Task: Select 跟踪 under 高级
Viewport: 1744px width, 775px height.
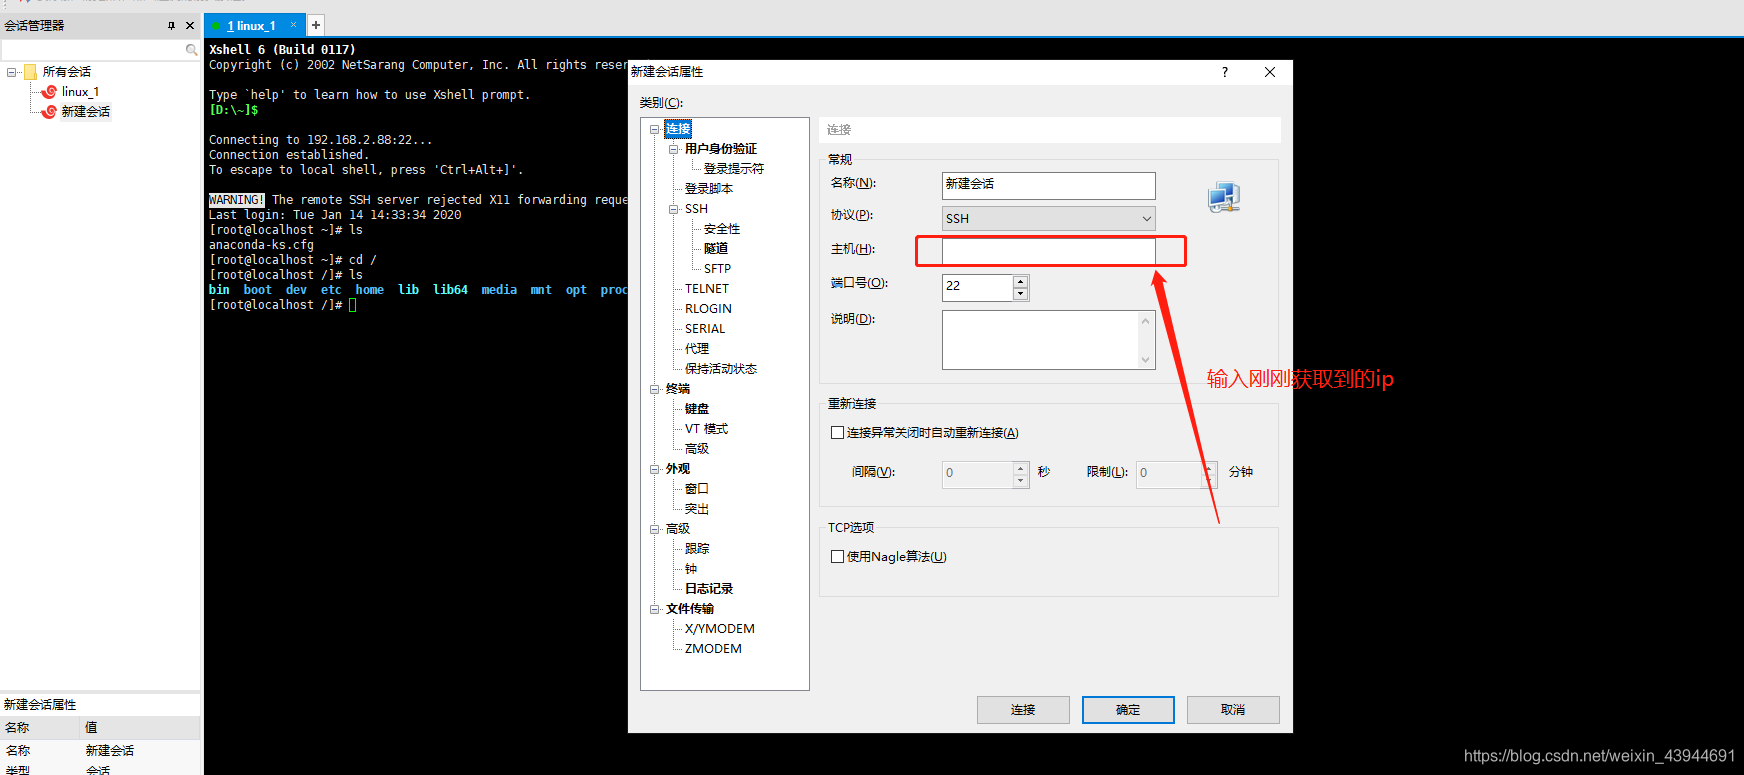Action: (697, 549)
